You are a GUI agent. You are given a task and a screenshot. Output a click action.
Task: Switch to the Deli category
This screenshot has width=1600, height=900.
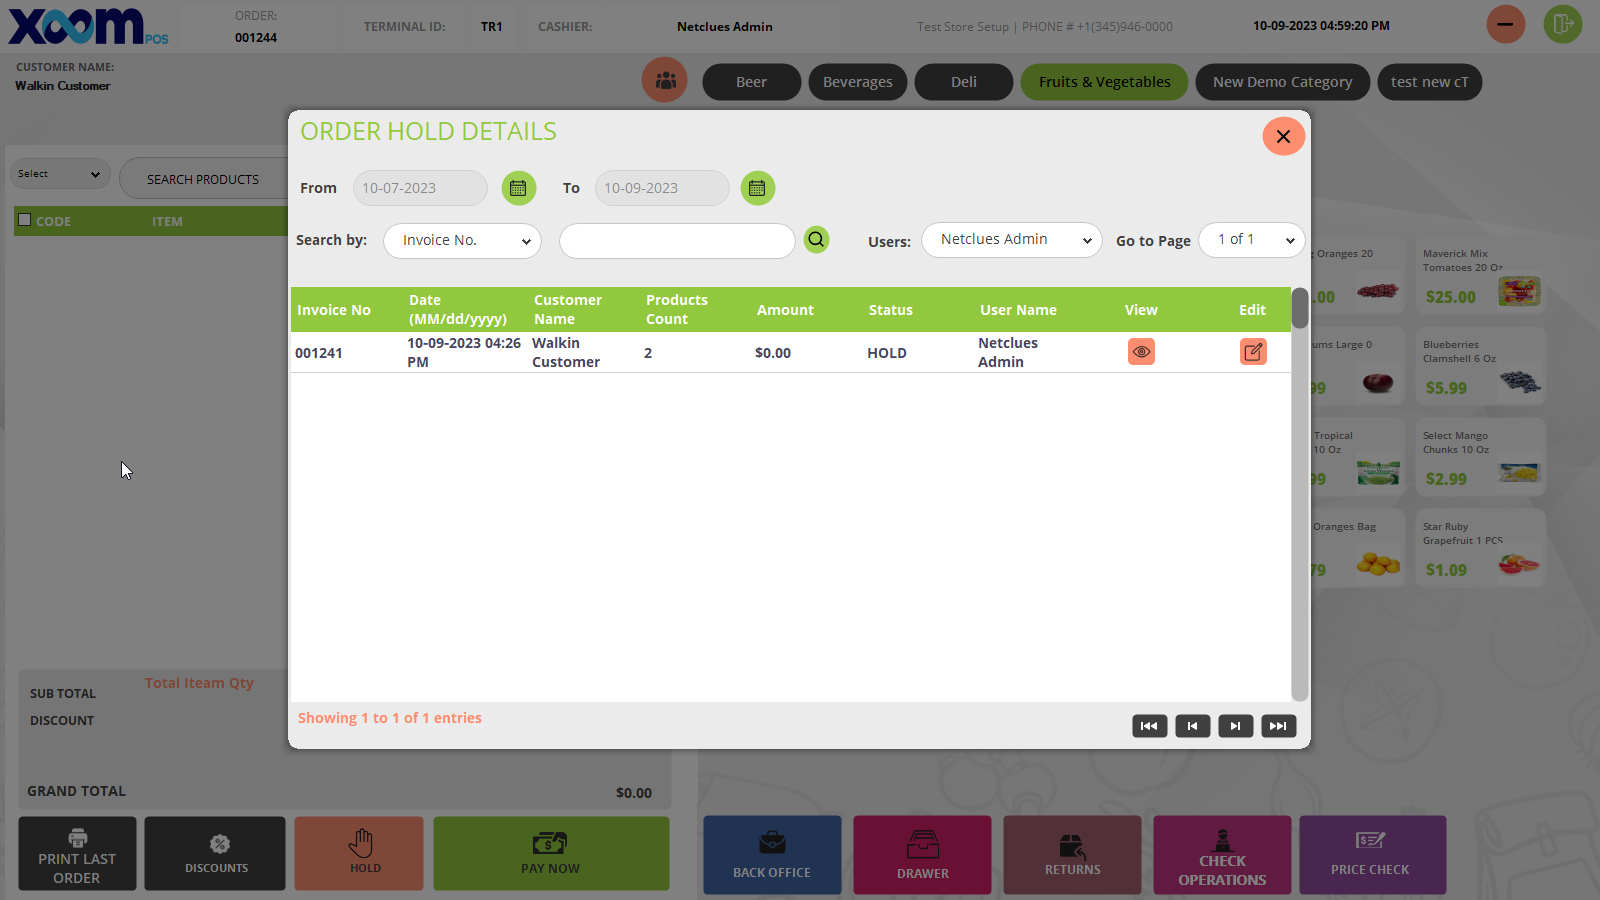[x=963, y=82]
